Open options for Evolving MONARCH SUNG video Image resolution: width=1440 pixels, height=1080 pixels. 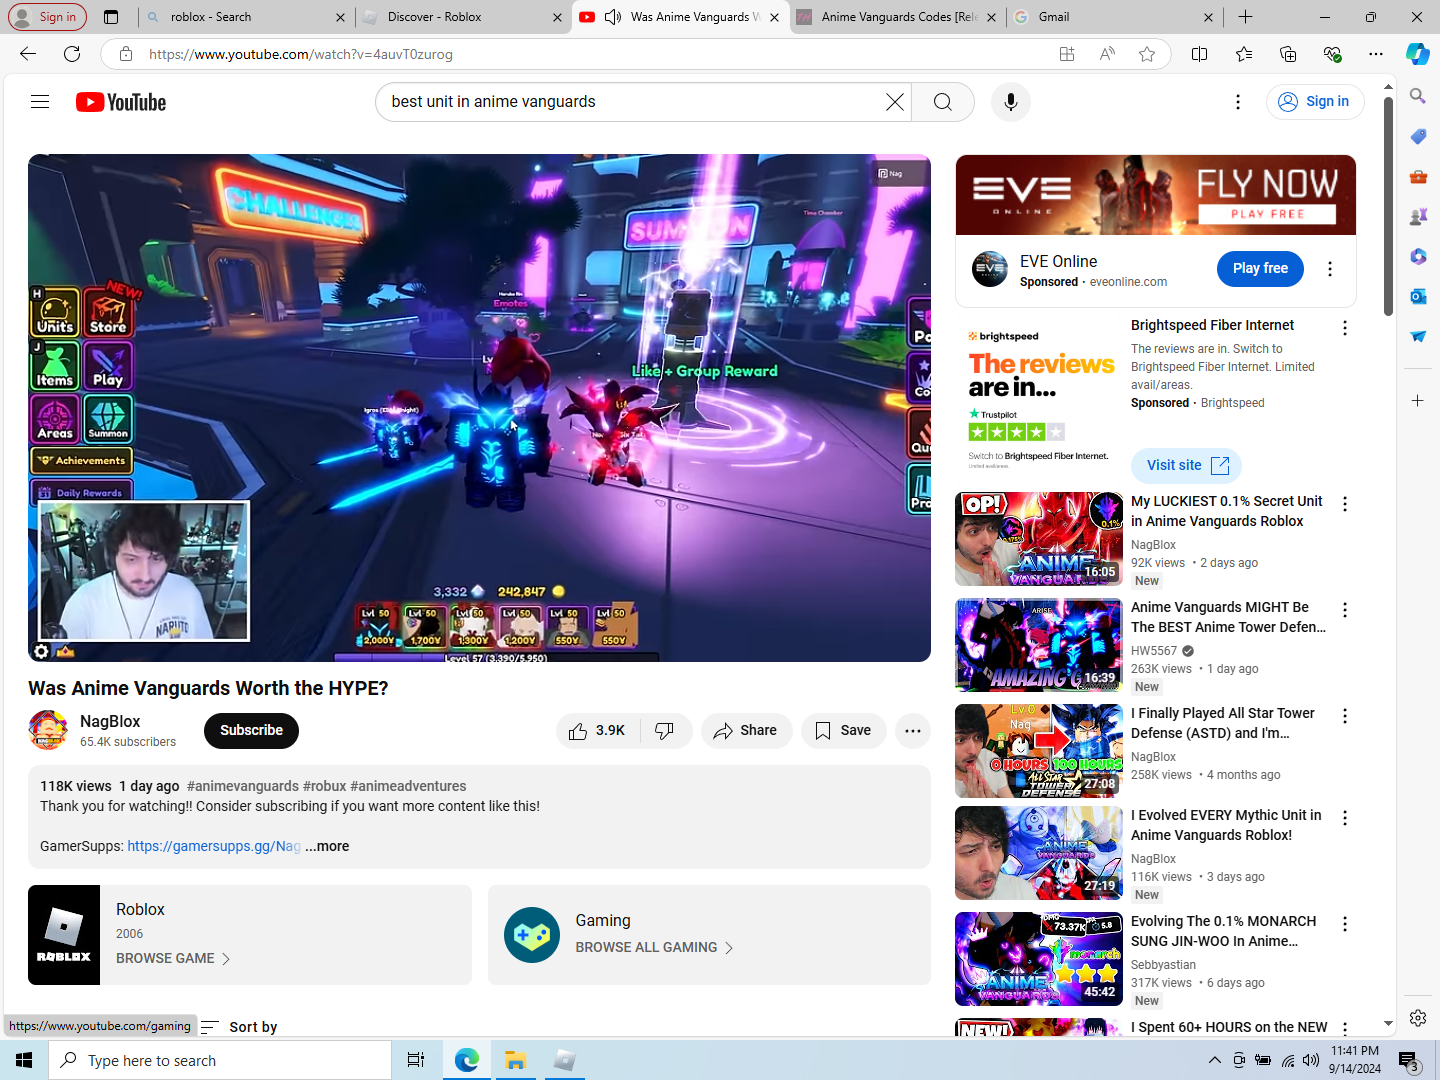pos(1345,924)
